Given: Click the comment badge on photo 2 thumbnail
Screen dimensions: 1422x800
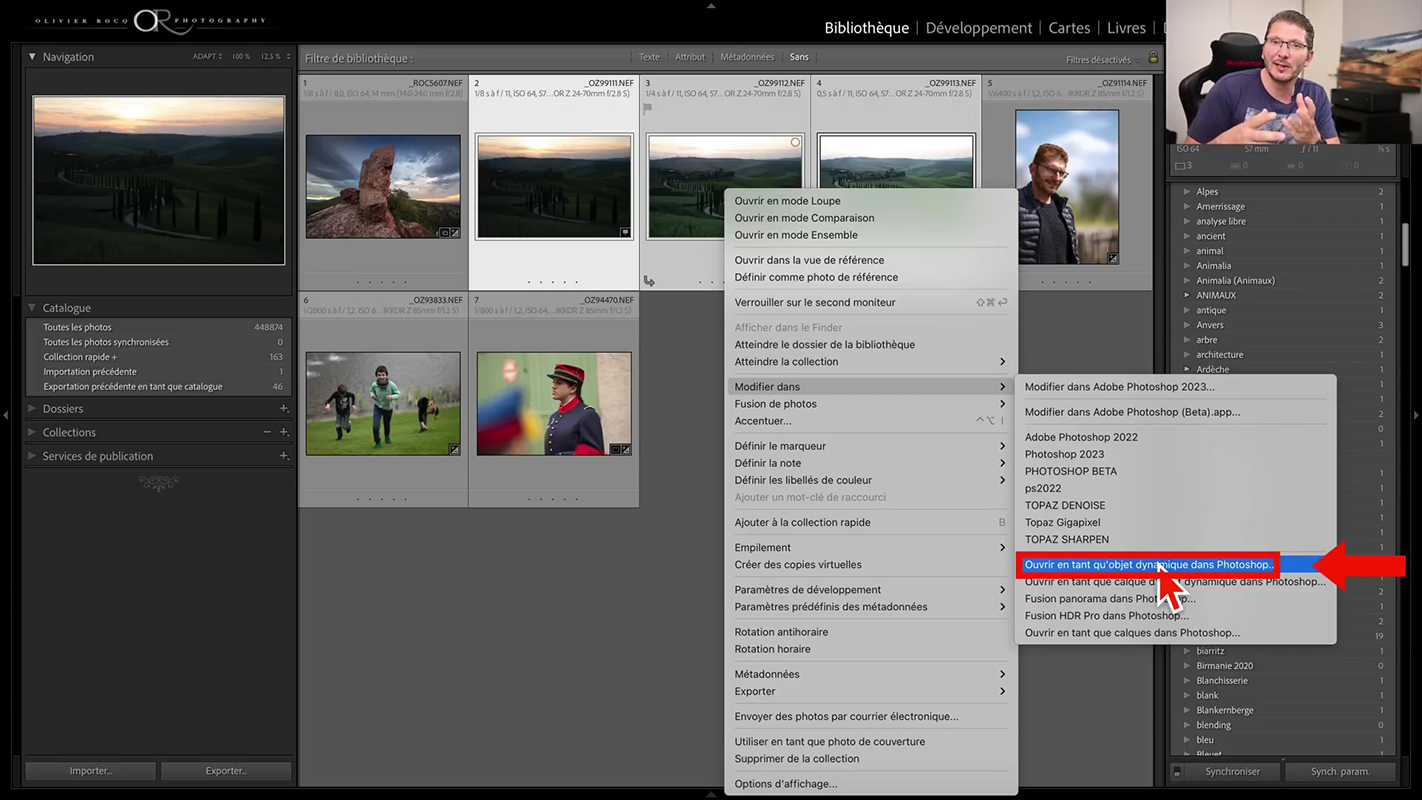Looking at the screenshot, I should click(625, 232).
